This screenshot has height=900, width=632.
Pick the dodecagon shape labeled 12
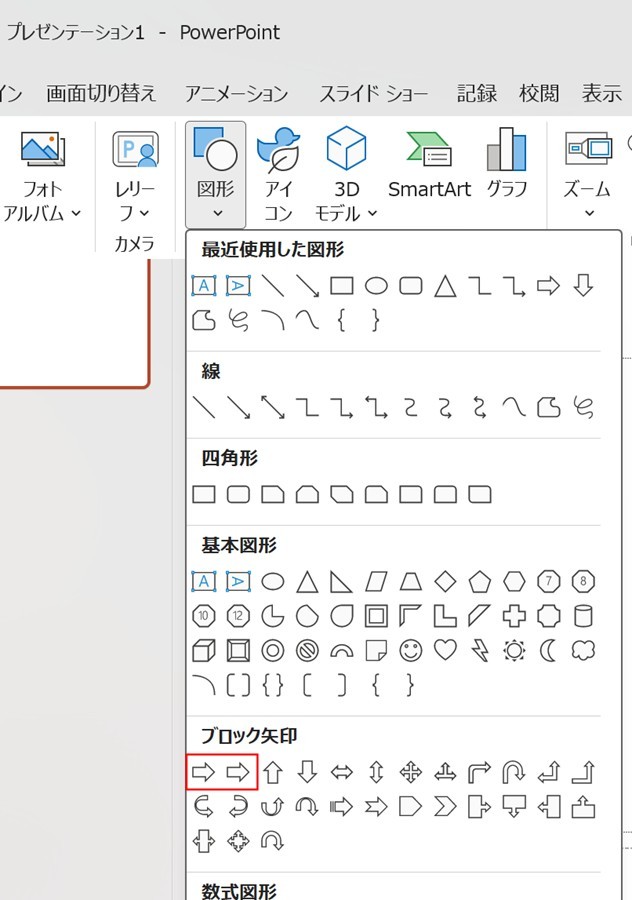click(238, 616)
